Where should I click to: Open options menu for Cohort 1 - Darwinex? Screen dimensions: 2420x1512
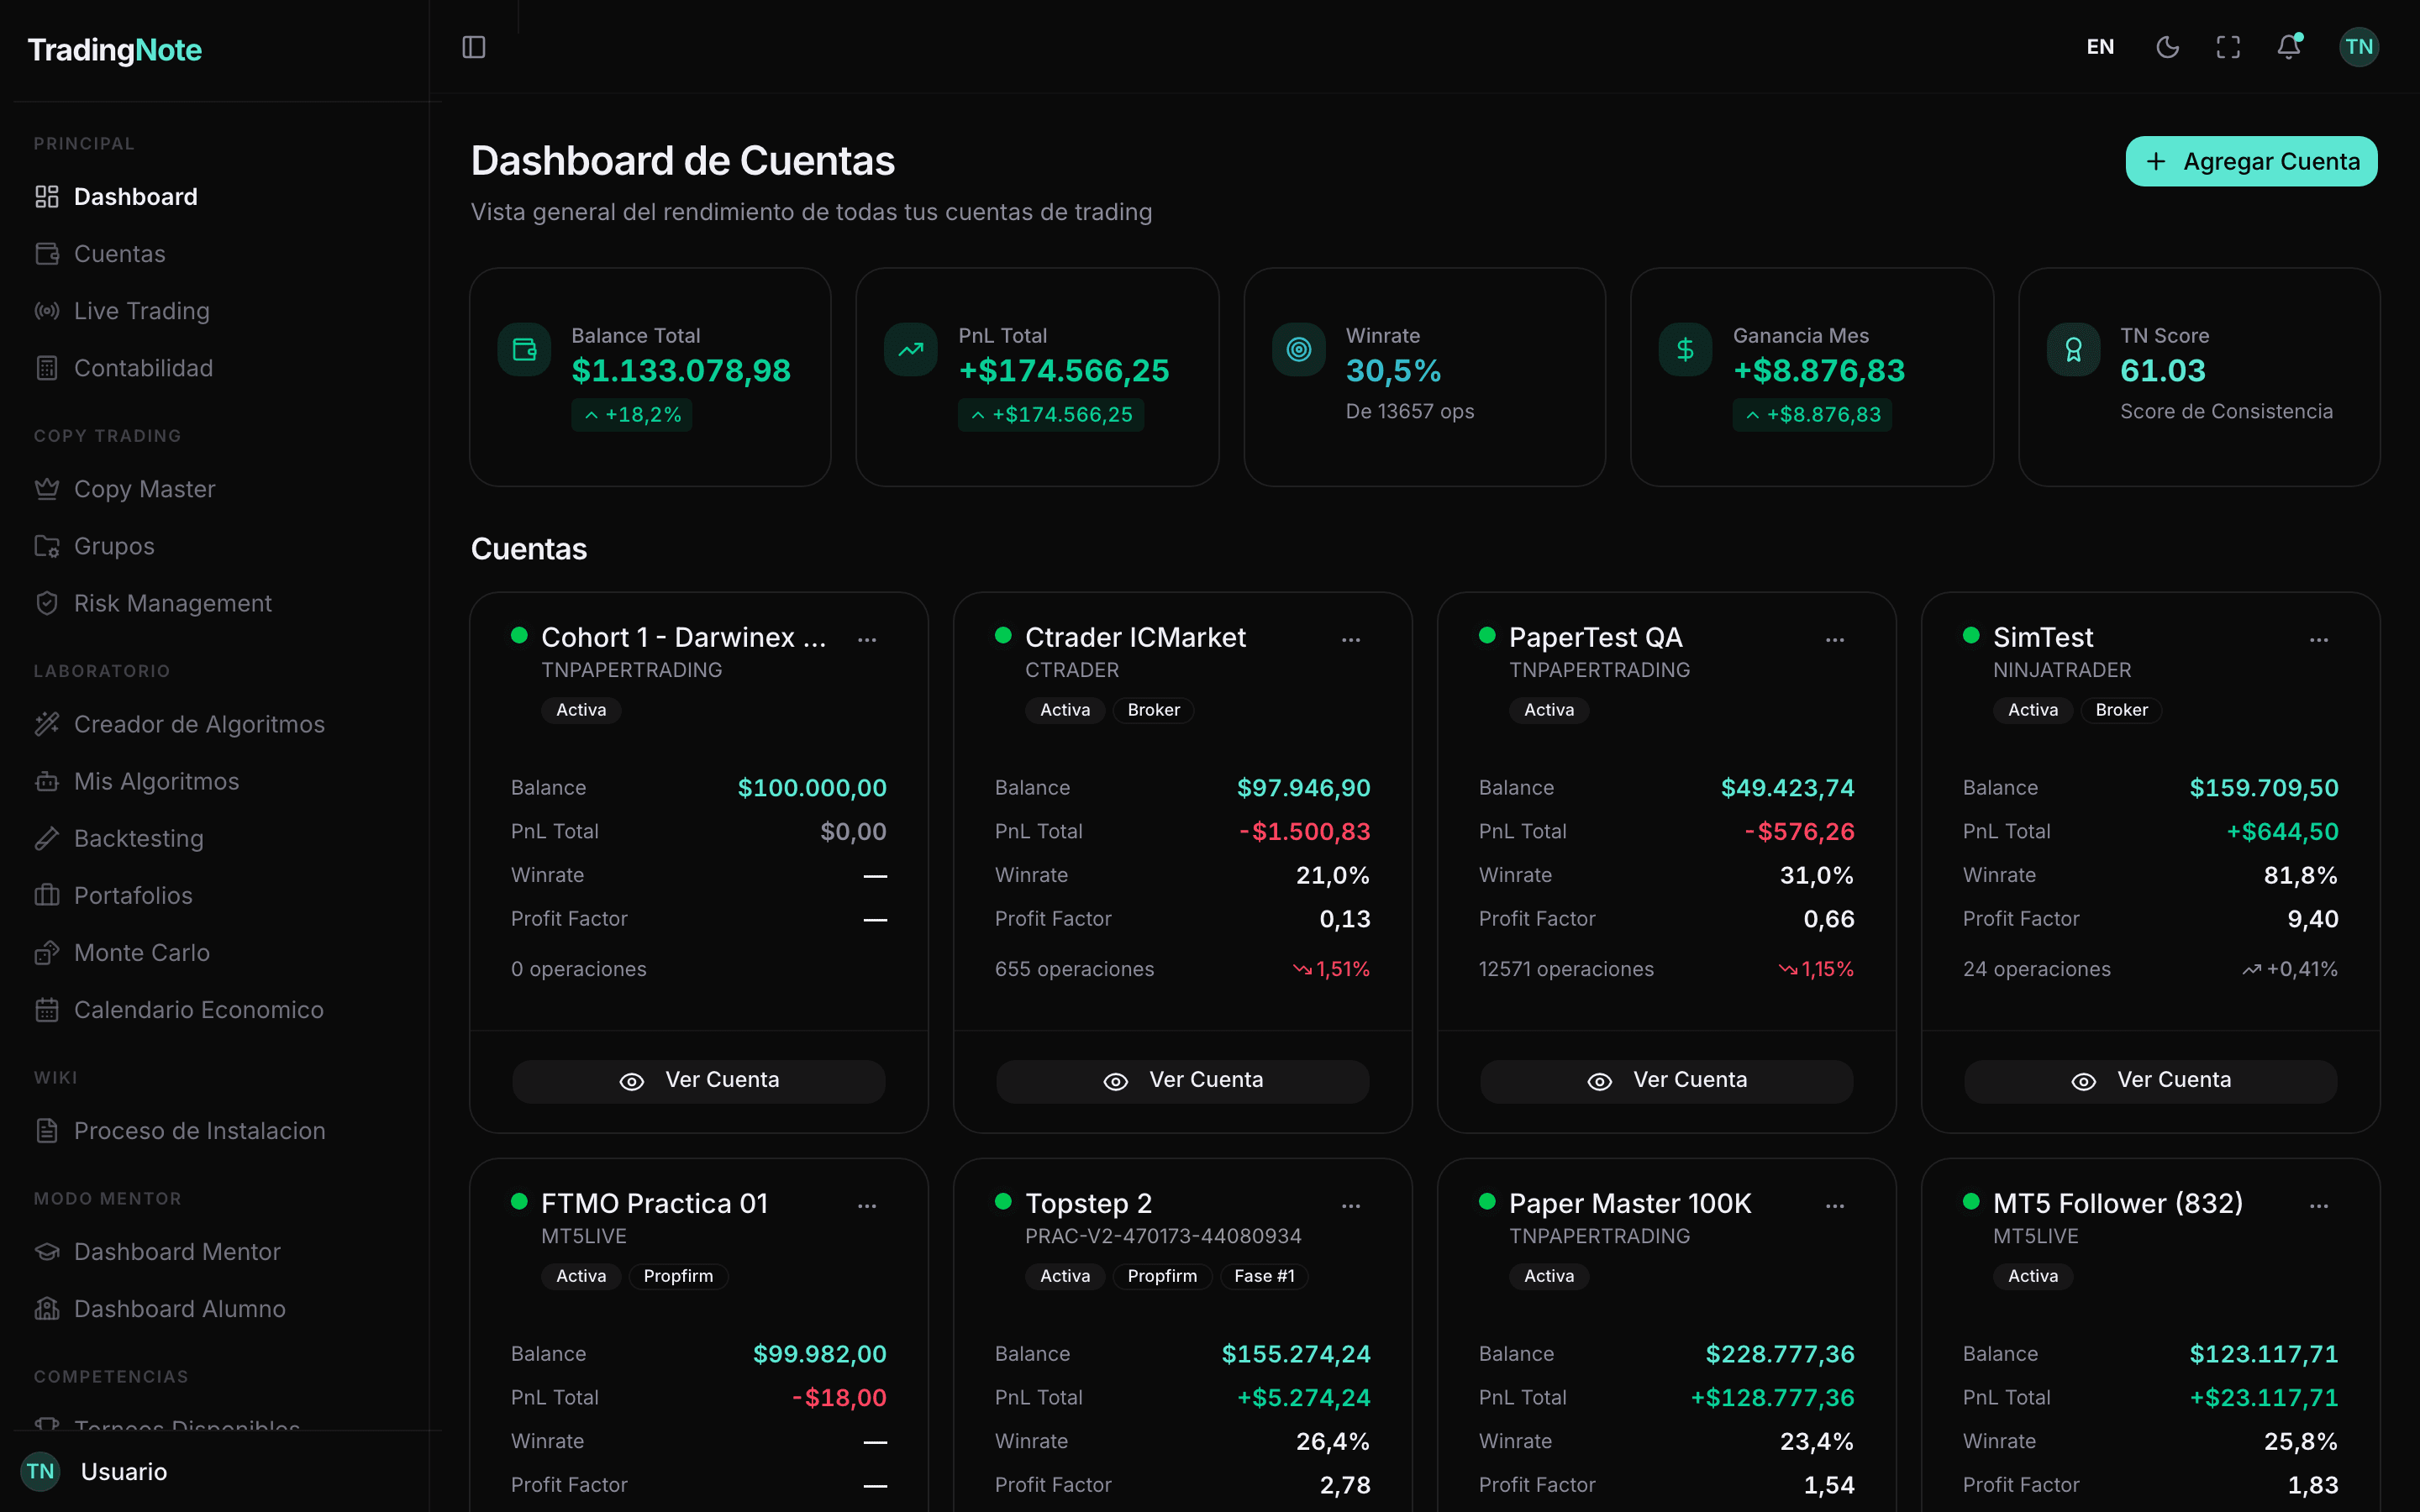point(867,639)
